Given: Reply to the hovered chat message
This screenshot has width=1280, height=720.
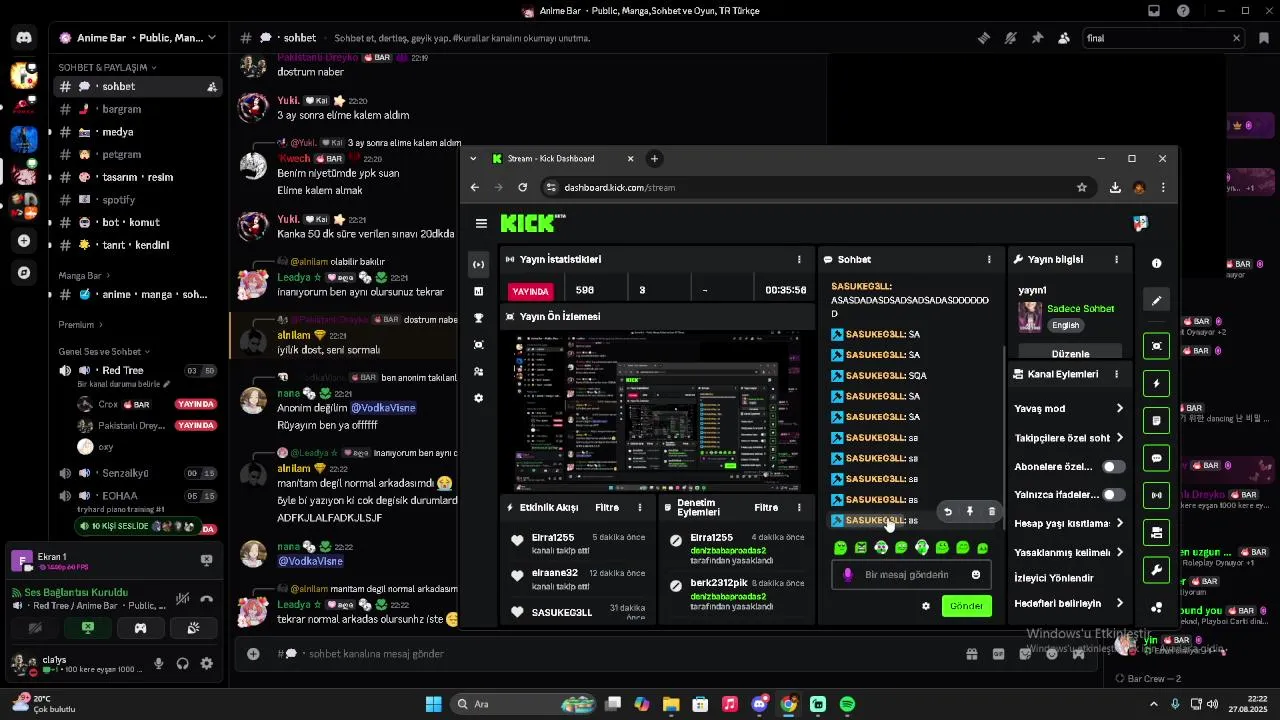Looking at the screenshot, I should (948, 511).
